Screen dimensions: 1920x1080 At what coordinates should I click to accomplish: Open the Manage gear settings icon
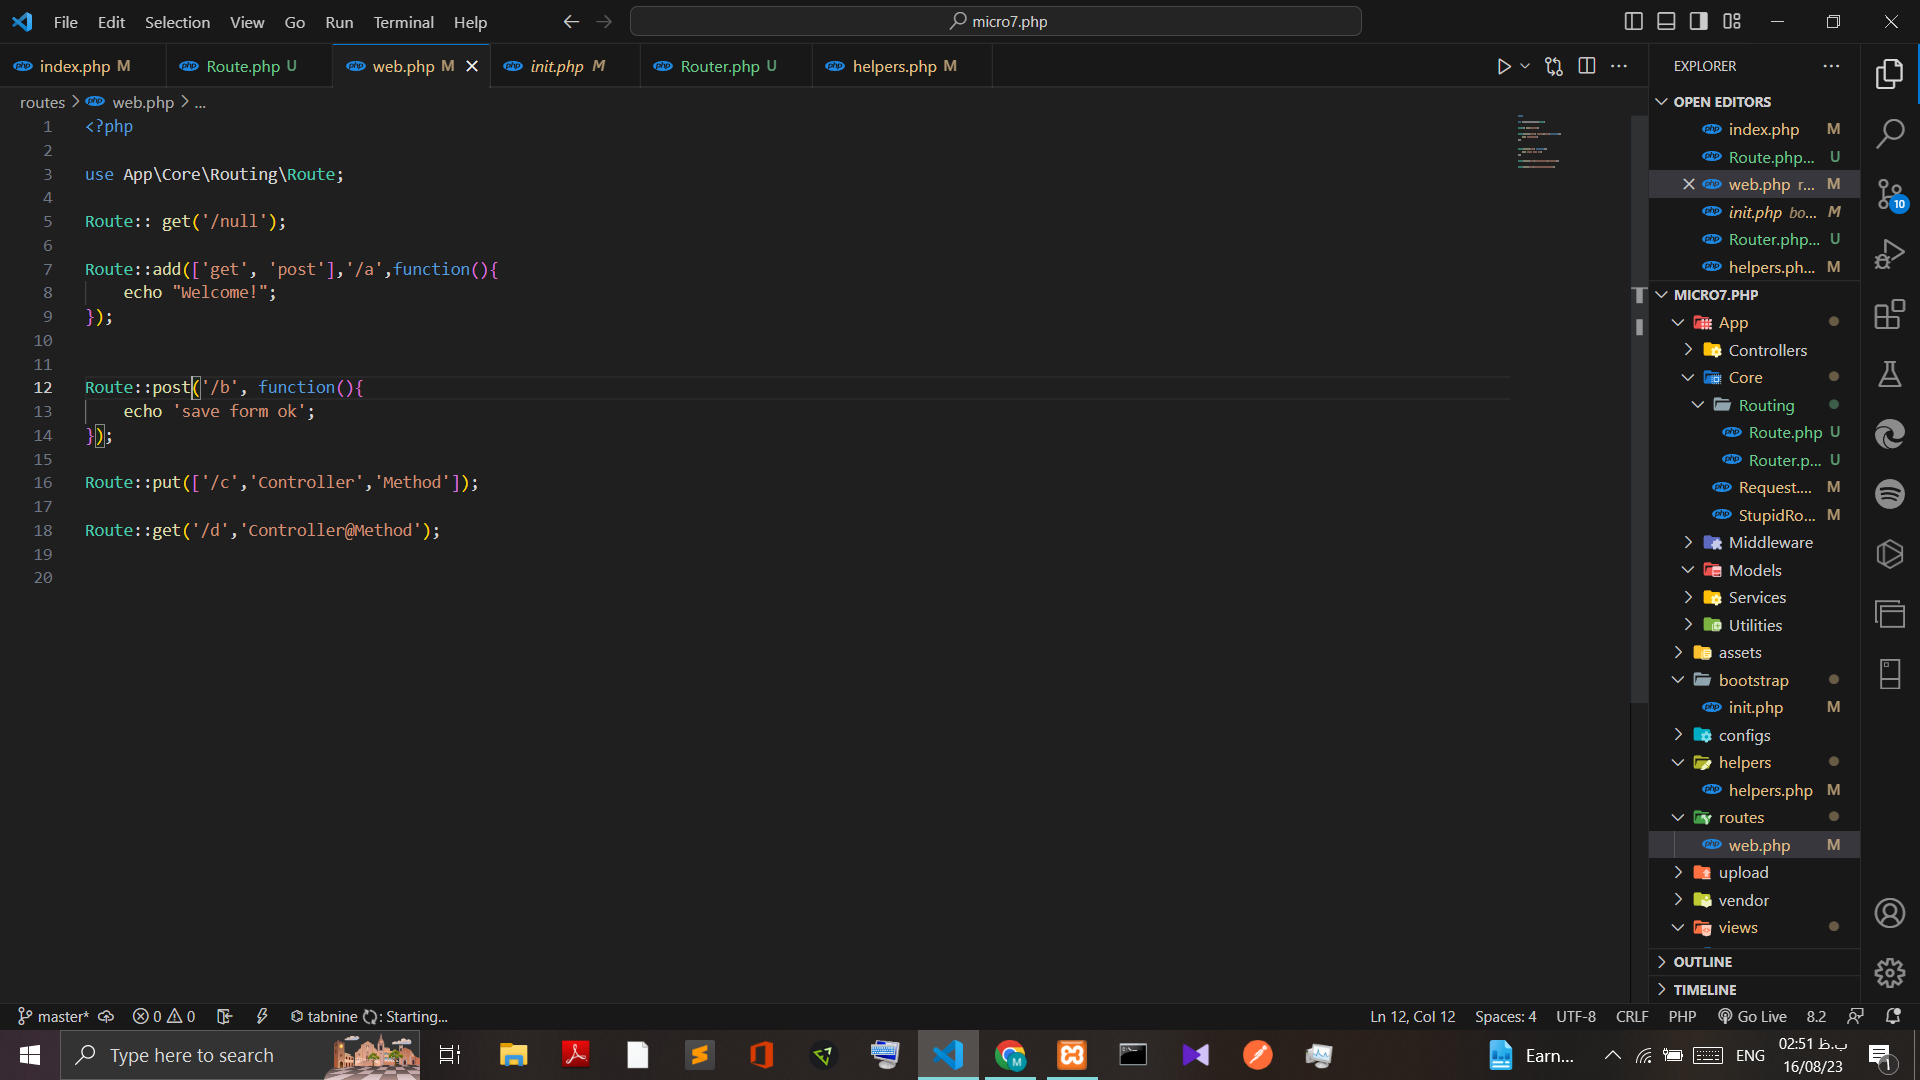tap(1889, 973)
